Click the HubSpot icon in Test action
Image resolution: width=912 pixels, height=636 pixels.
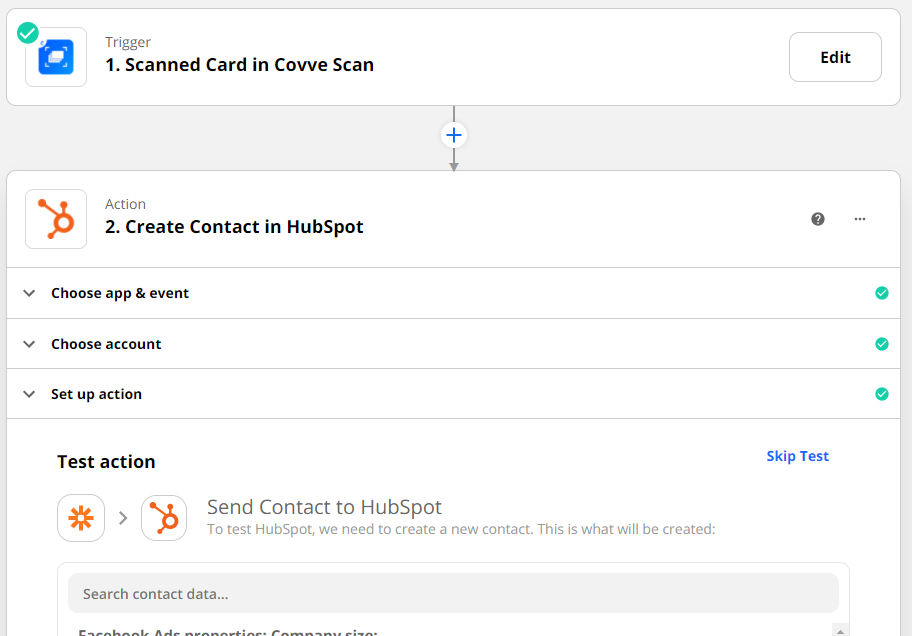pos(164,518)
